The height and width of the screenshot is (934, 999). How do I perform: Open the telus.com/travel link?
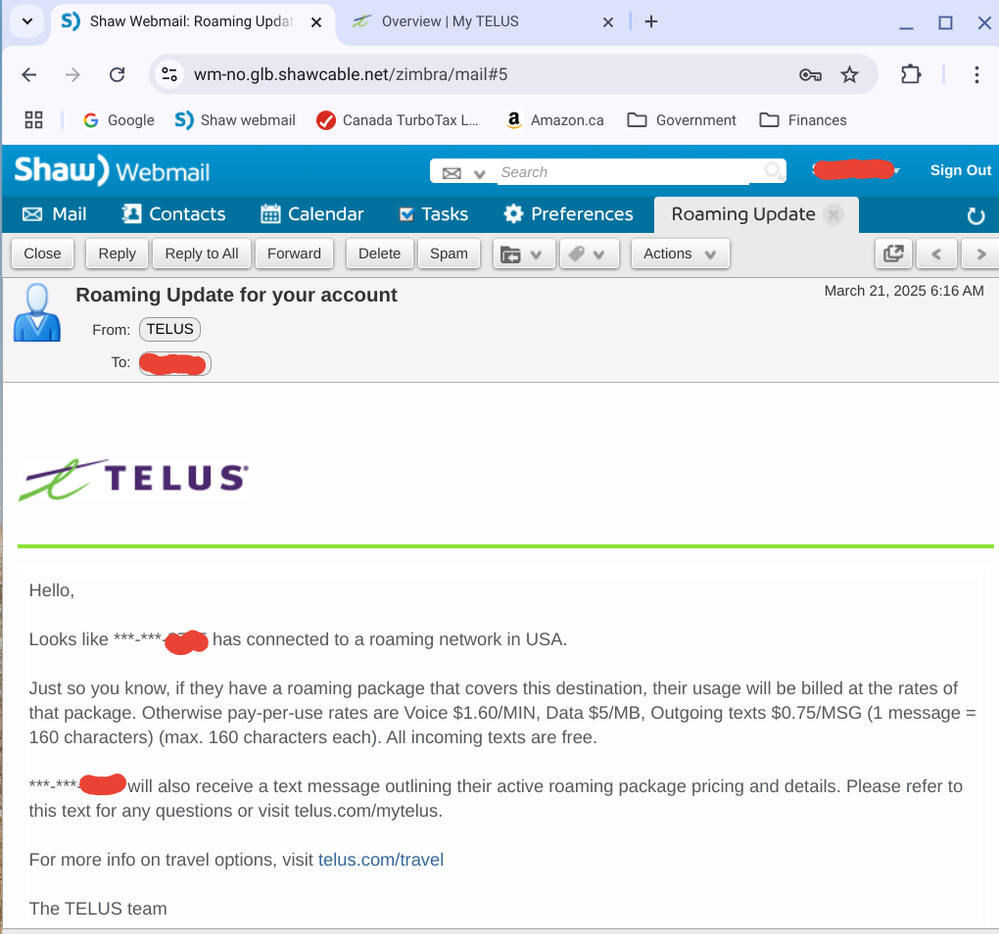380,859
